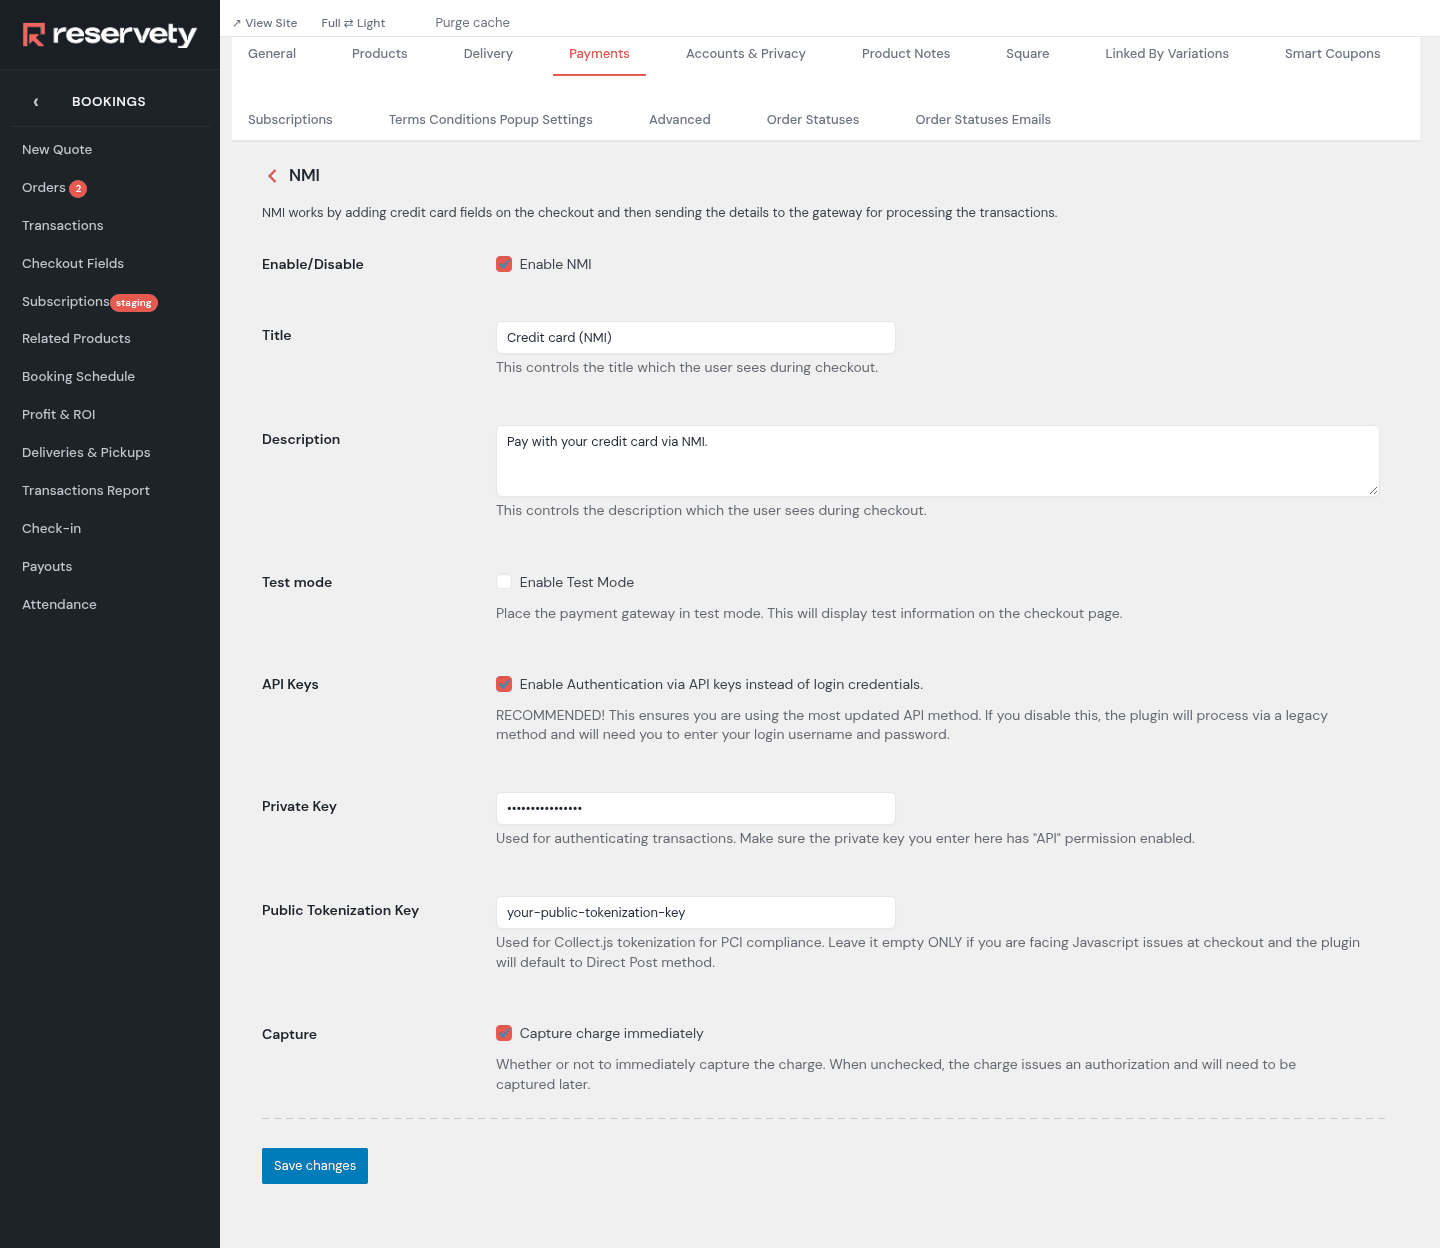The image size is (1440, 1248).
Task: Switch to the Products tab
Action: click(380, 54)
